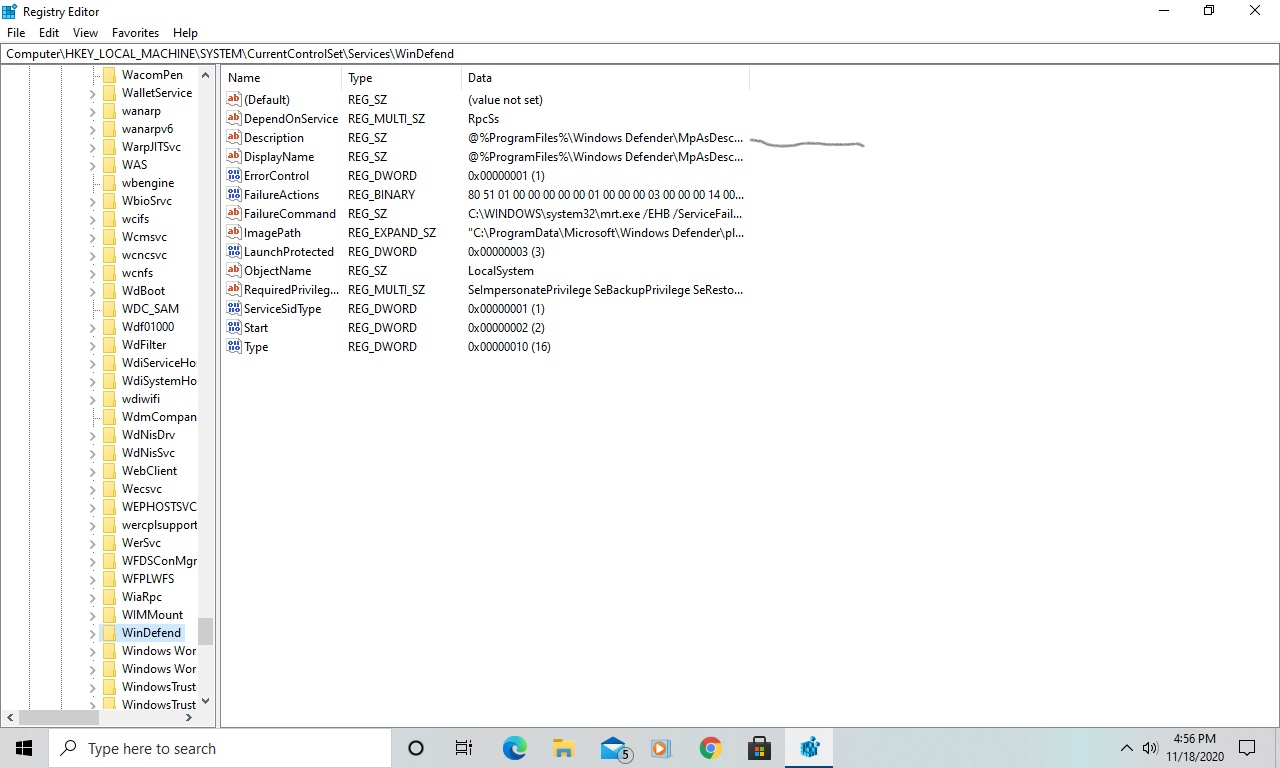Click the tree scroll up arrow

tap(205, 75)
